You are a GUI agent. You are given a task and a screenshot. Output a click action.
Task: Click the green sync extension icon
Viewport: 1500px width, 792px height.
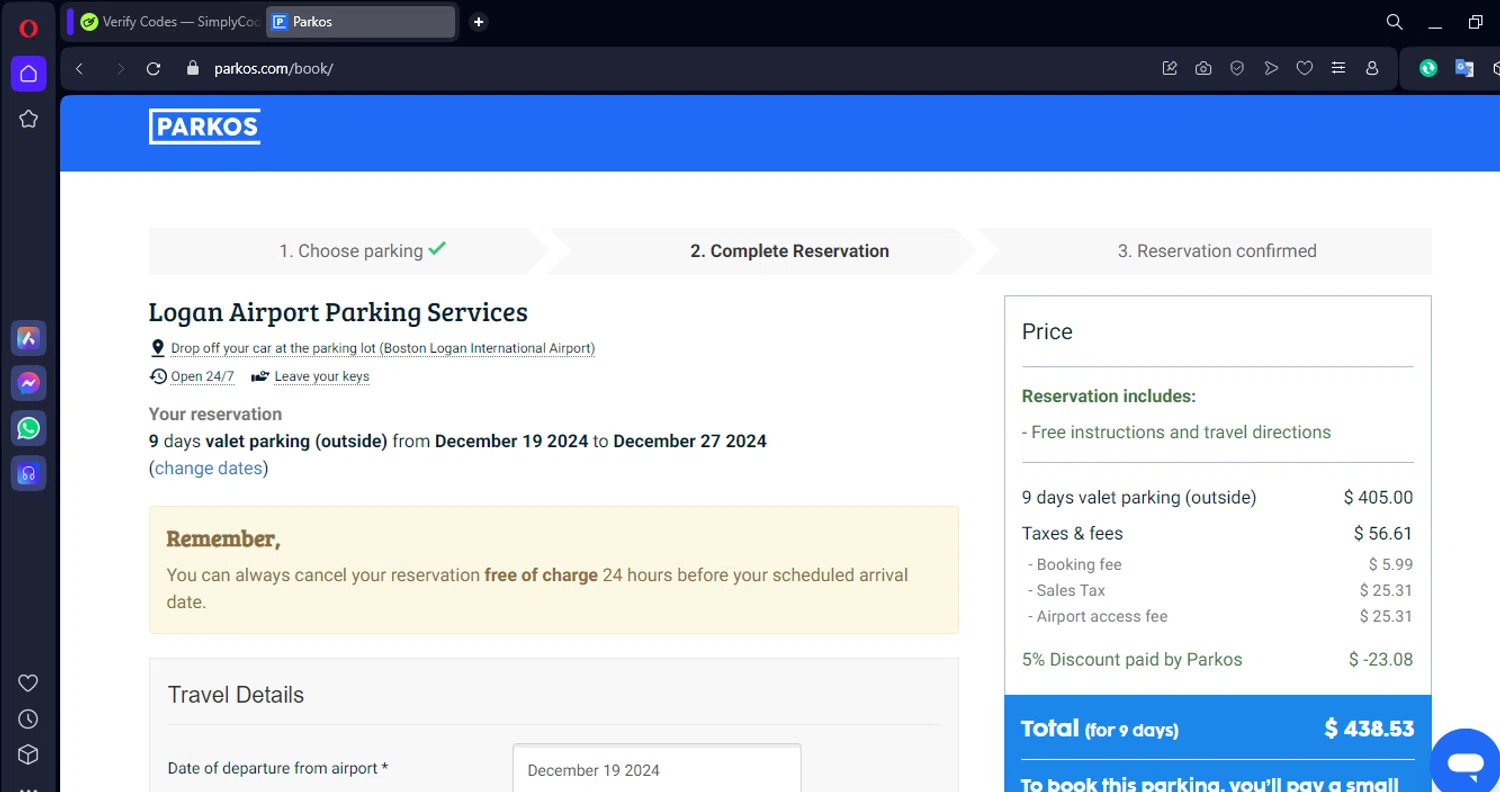point(1428,68)
